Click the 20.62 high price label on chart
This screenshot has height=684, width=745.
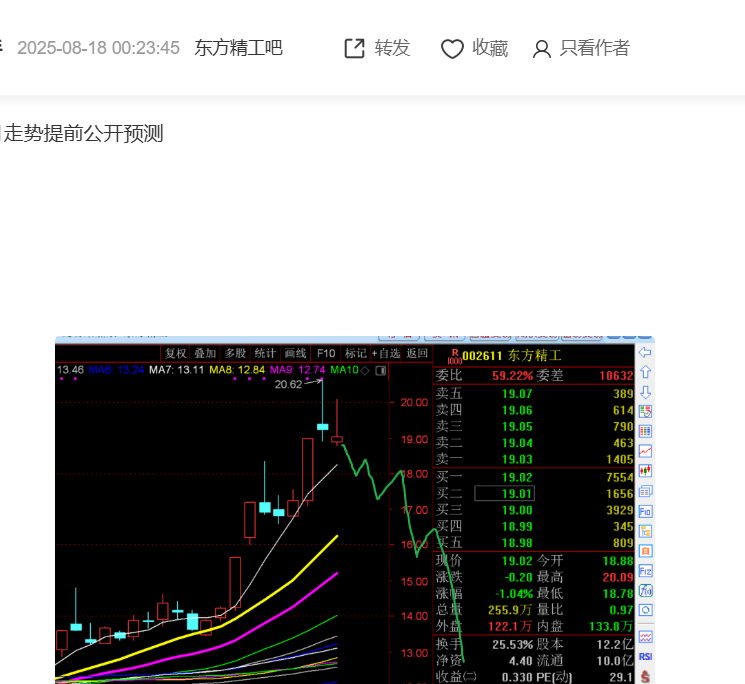pyautogui.click(x=288, y=384)
